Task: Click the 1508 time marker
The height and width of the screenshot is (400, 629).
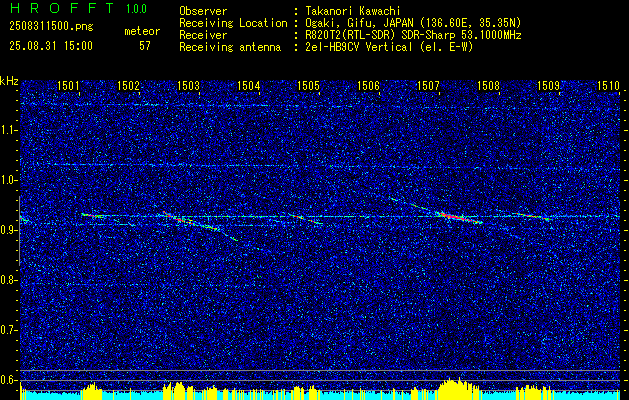Action: (x=489, y=85)
